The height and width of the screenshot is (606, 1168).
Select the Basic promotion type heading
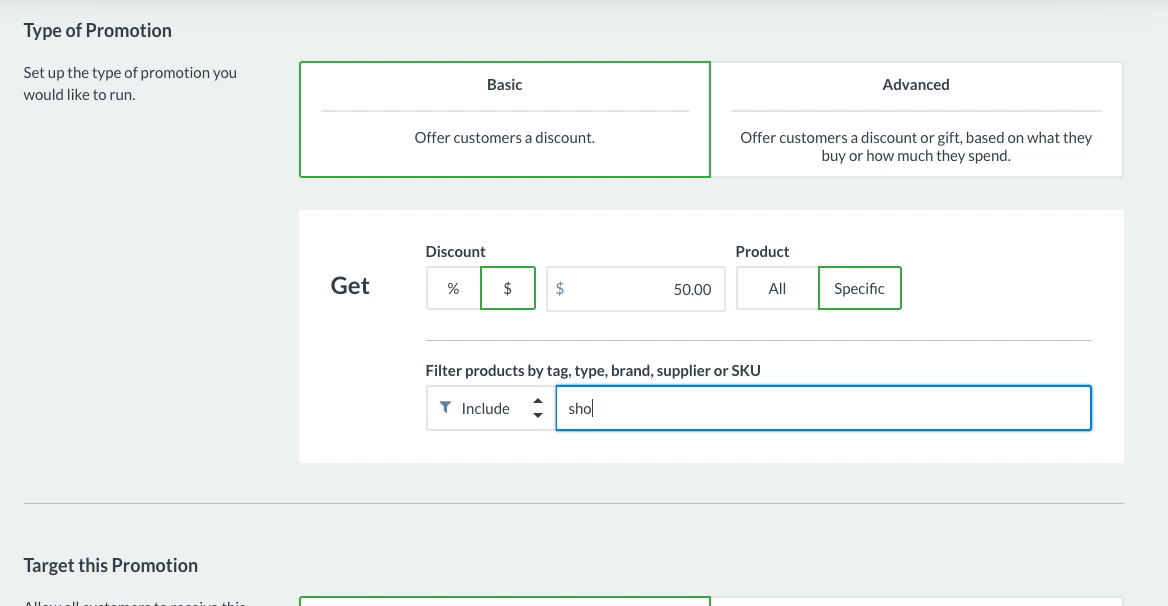tap(505, 85)
